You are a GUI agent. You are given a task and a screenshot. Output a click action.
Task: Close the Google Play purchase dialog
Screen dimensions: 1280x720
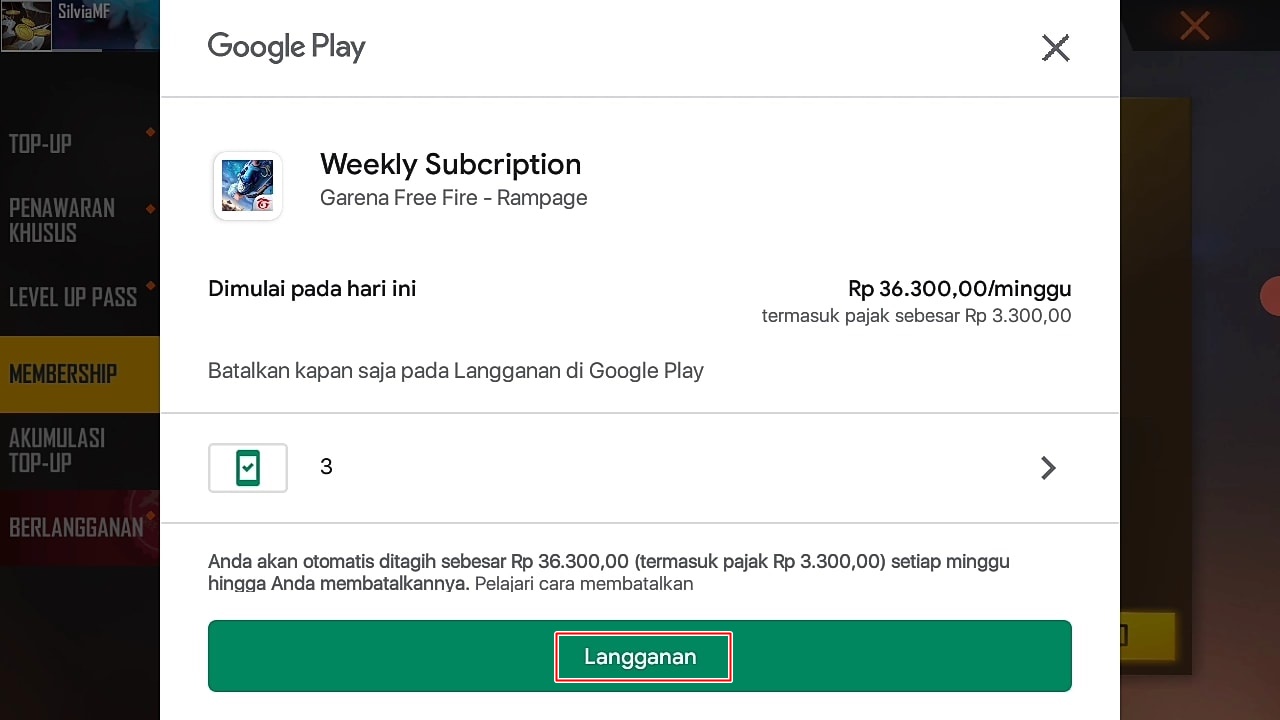[1055, 48]
